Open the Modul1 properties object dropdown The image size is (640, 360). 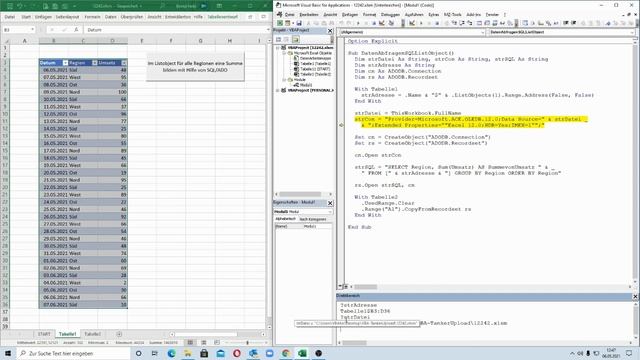pyautogui.click(x=330, y=212)
